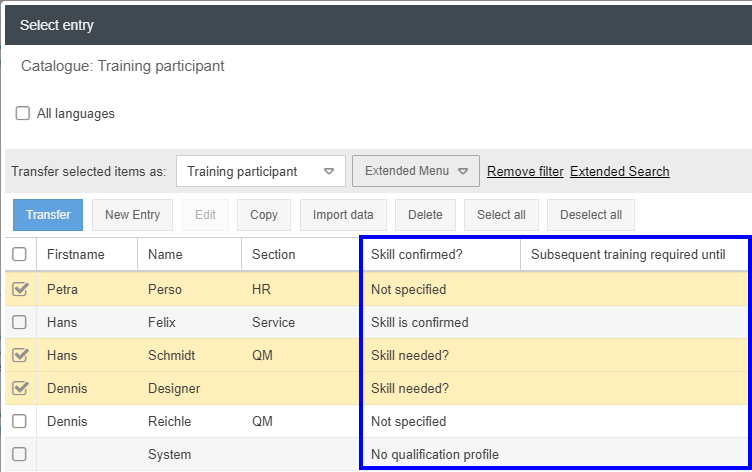Screen dimensions: 752x472
Task: Click the Import data button
Action: [343, 215]
